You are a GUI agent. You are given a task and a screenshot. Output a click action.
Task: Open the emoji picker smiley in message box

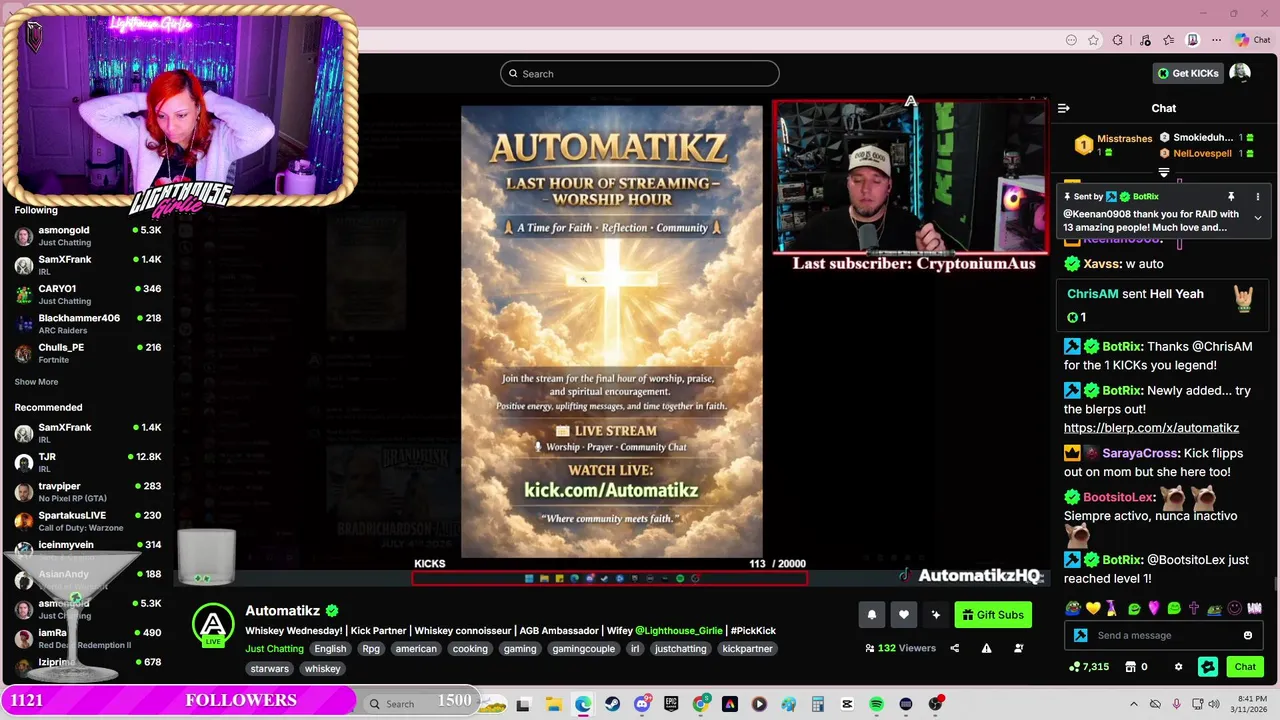1247,635
